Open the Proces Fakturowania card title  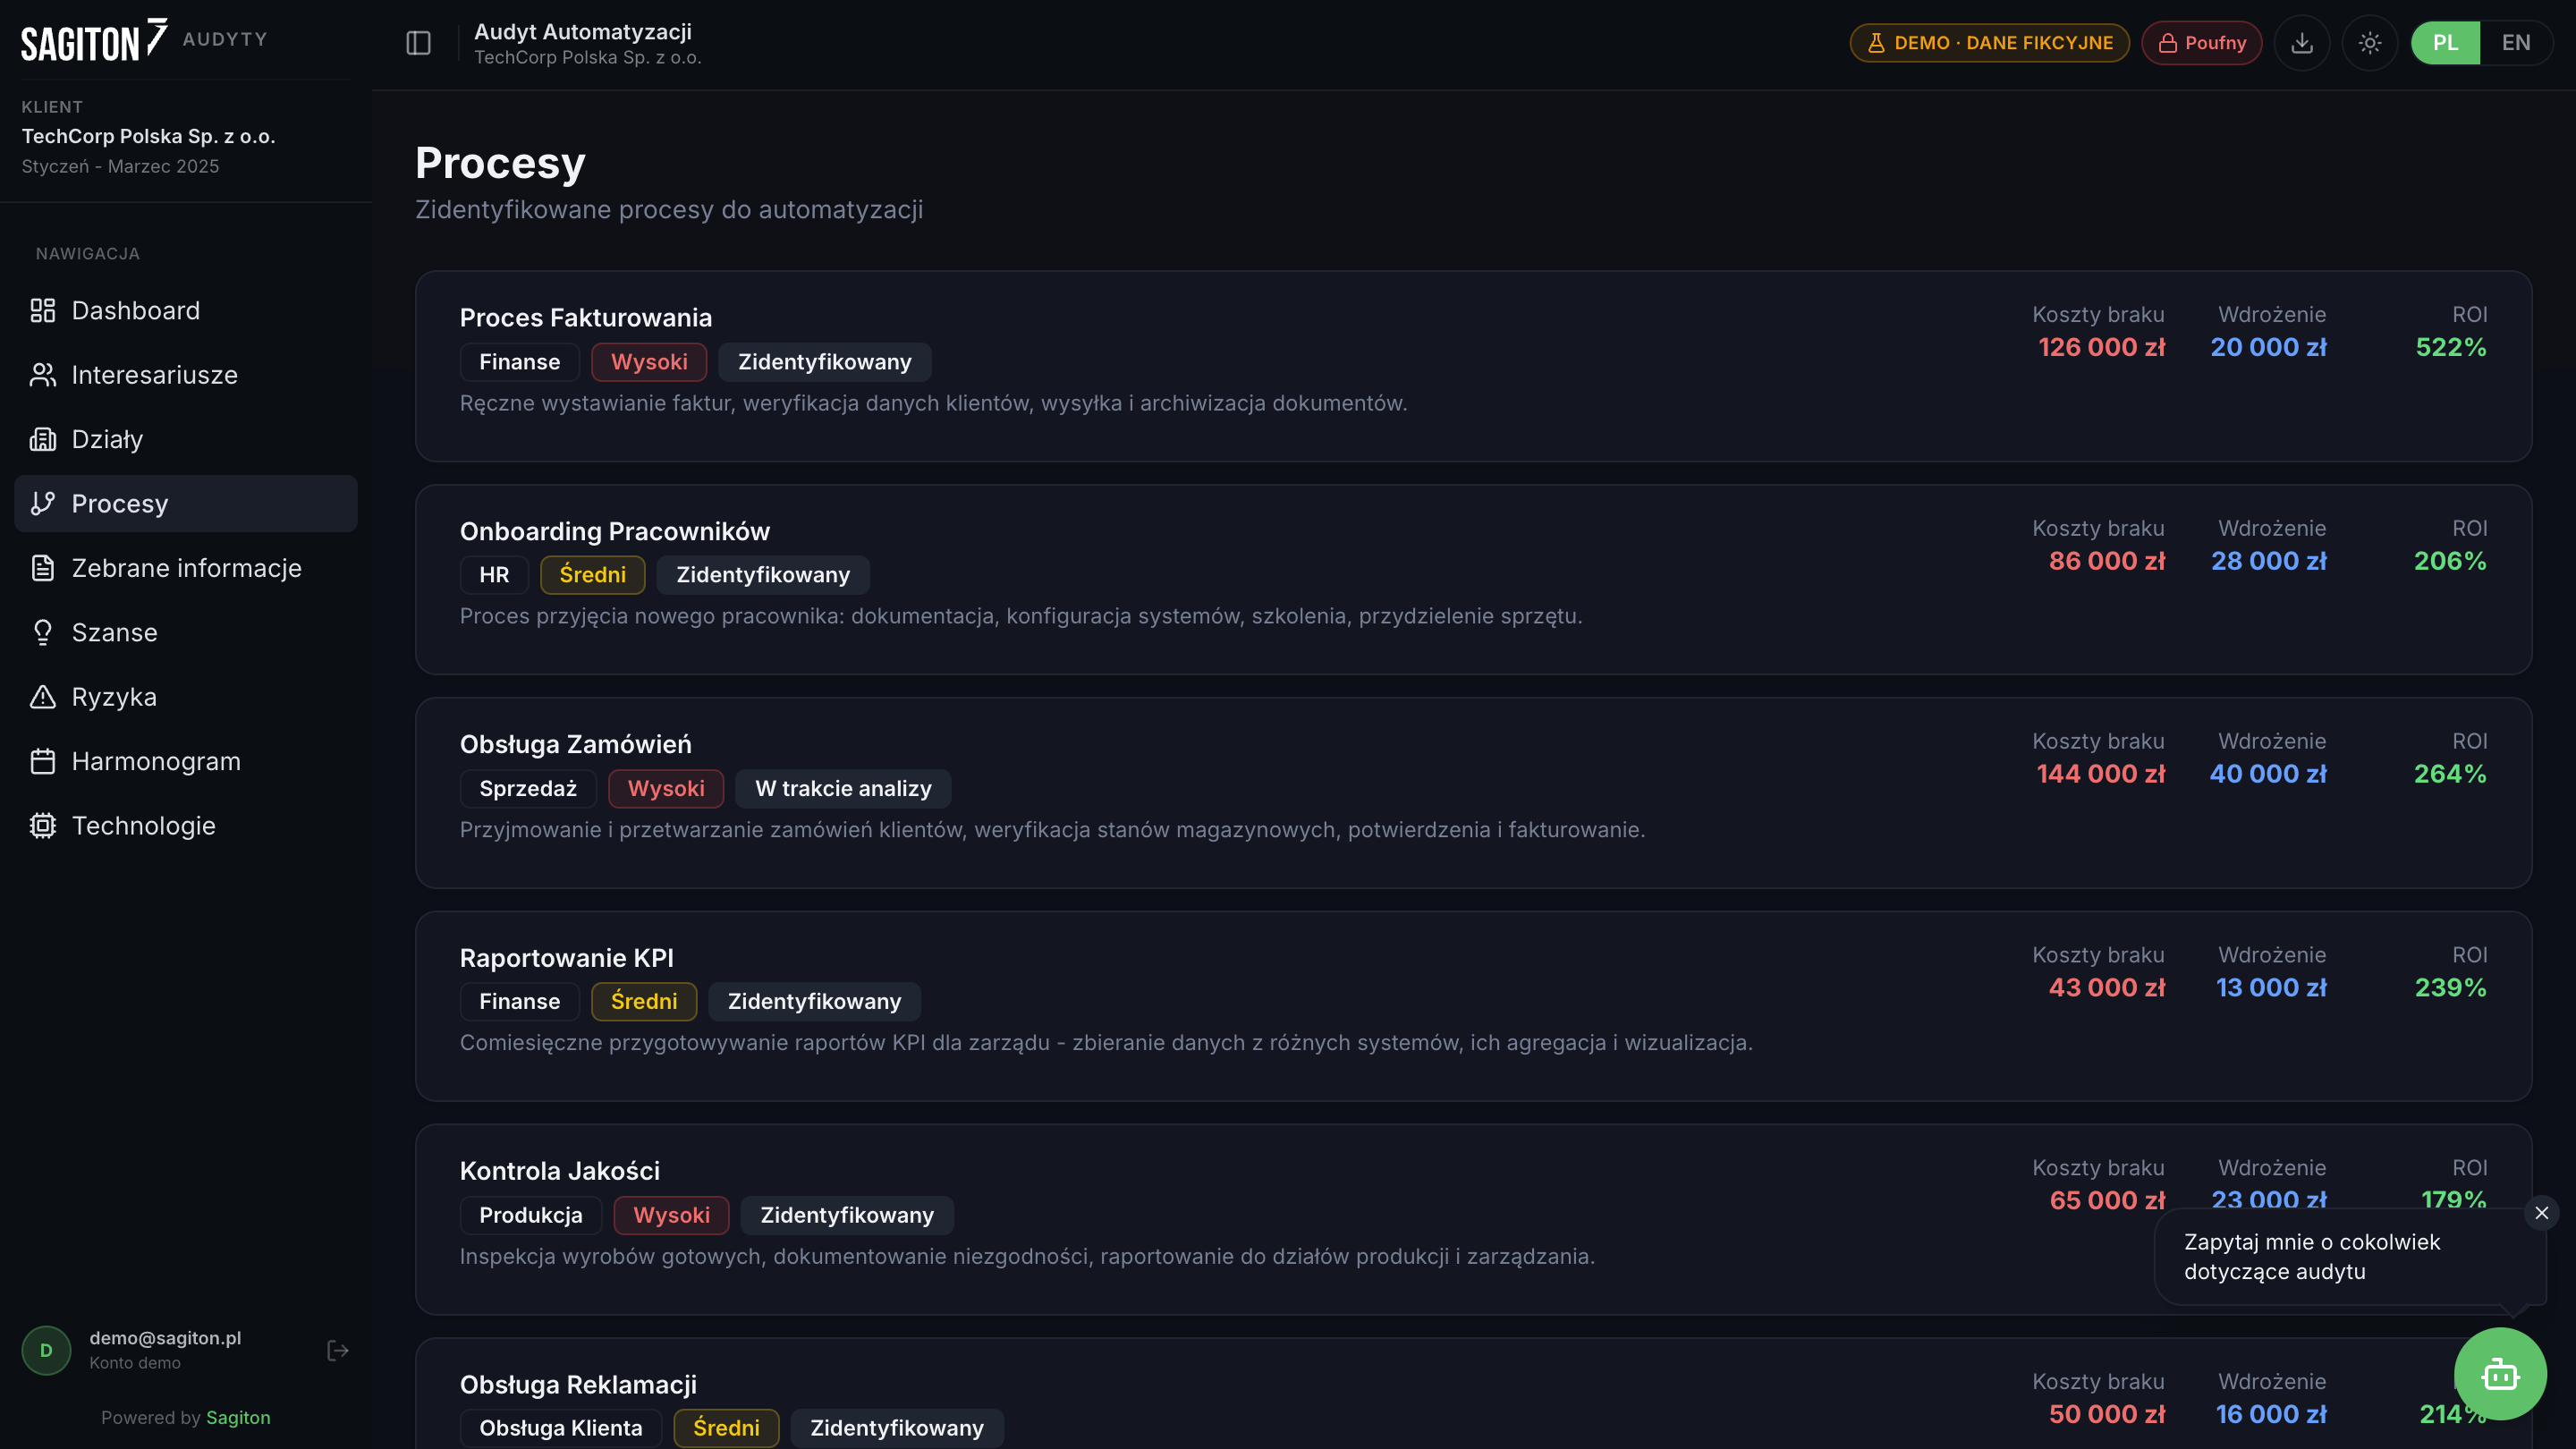[x=586, y=318]
